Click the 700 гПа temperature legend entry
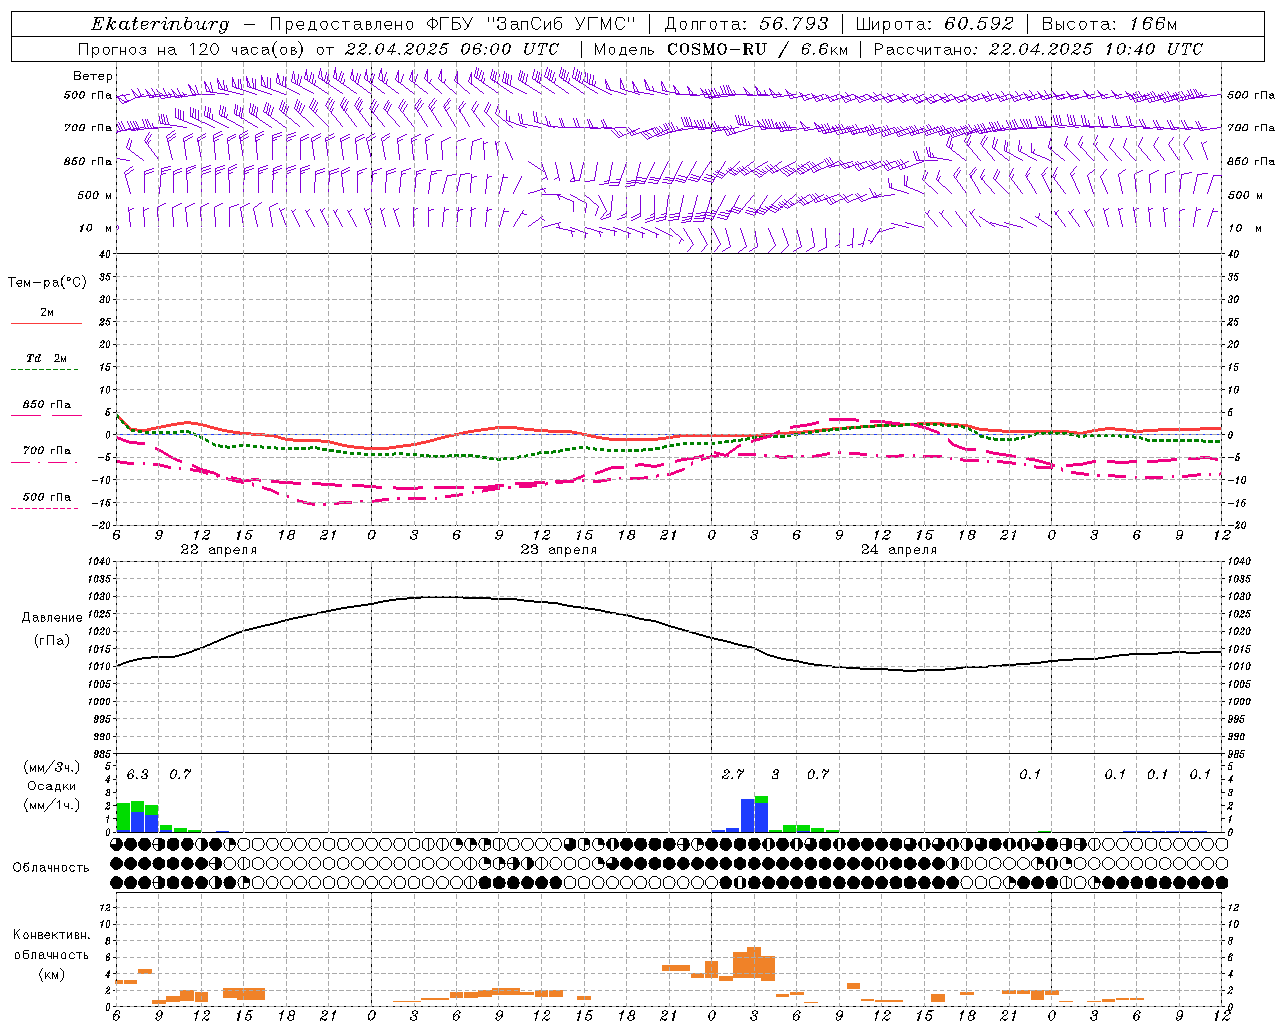This screenshot has width=1280, height=1024. (x=47, y=451)
